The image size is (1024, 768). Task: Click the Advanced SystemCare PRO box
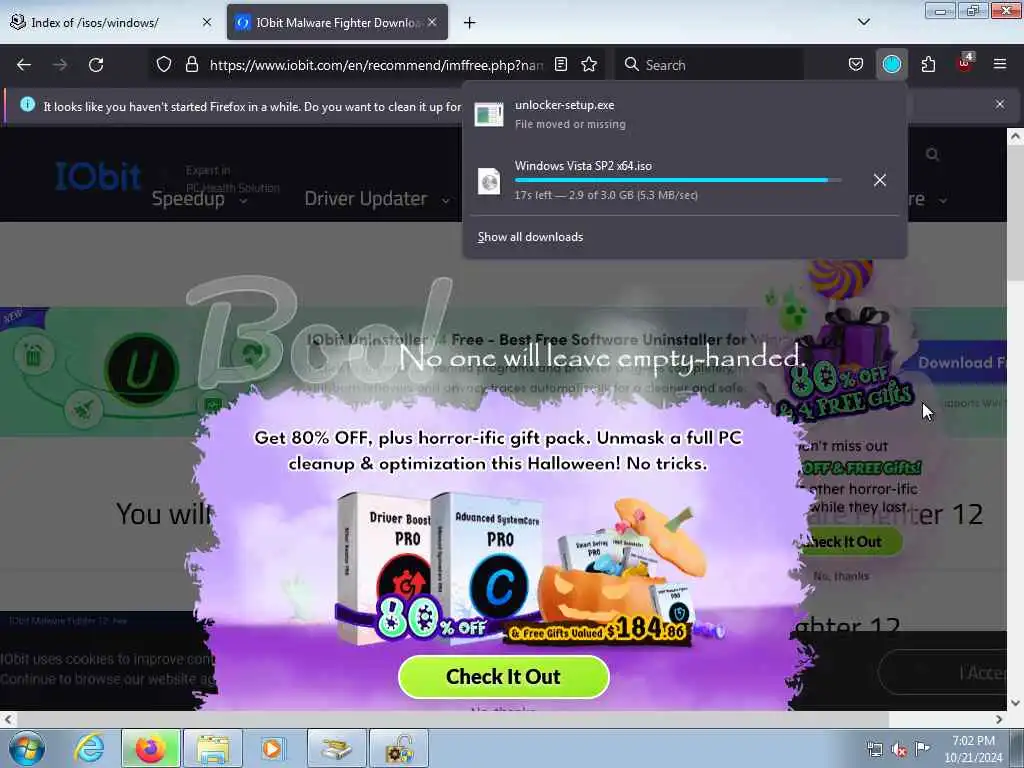(x=487, y=565)
